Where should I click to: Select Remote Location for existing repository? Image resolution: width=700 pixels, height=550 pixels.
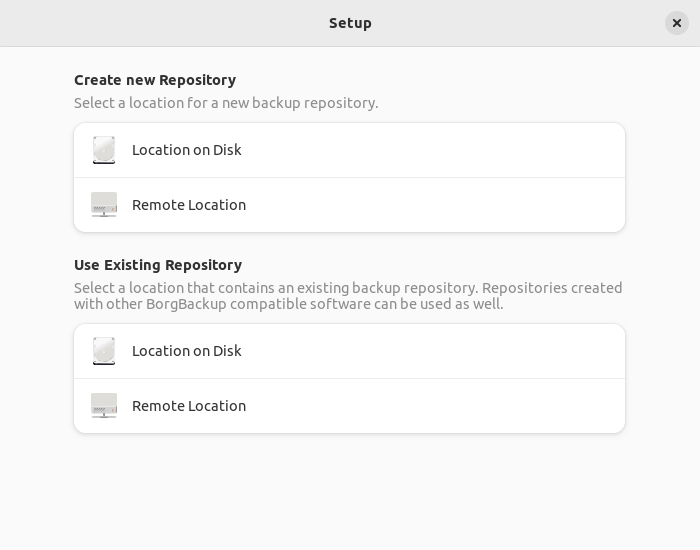tap(349, 406)
